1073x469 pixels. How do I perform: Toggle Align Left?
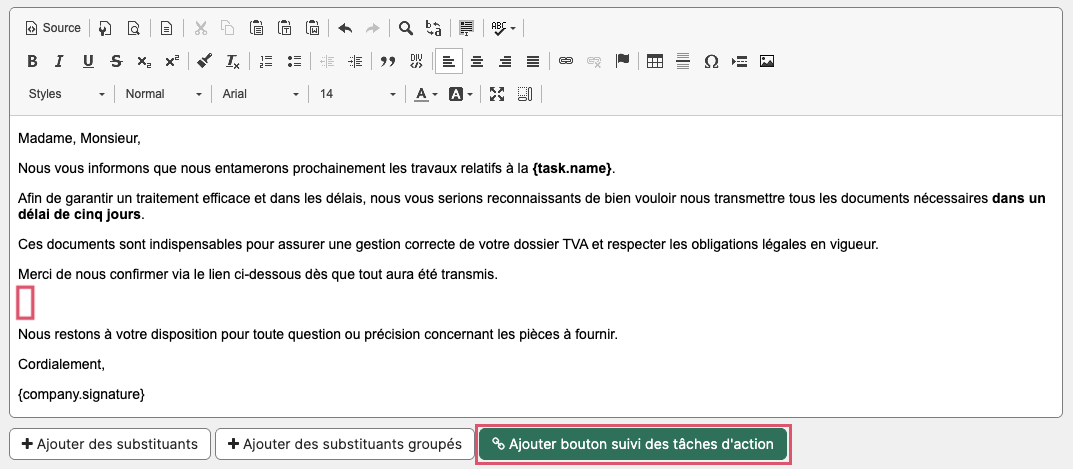449,61
